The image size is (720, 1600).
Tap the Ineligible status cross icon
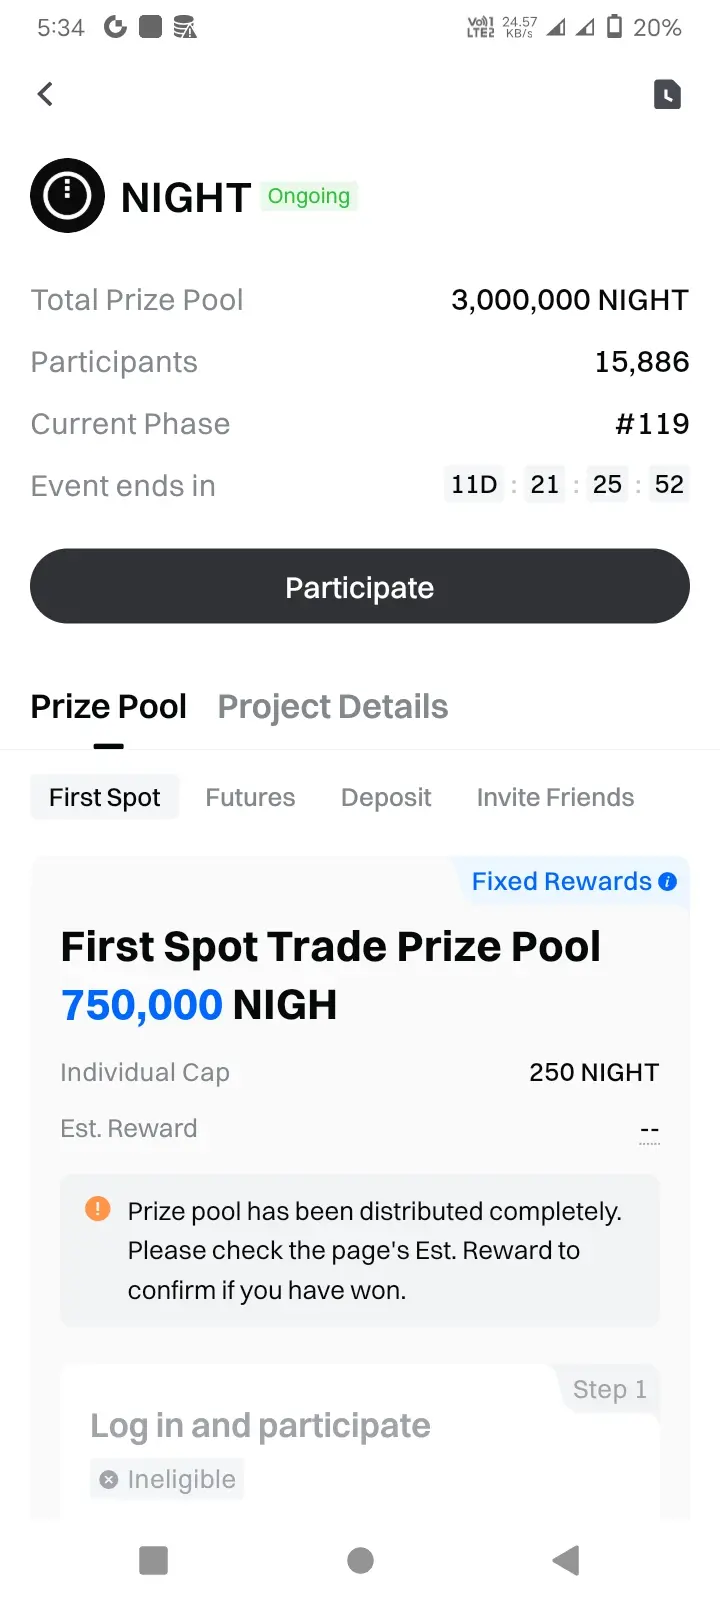[x=109, y=1480]
